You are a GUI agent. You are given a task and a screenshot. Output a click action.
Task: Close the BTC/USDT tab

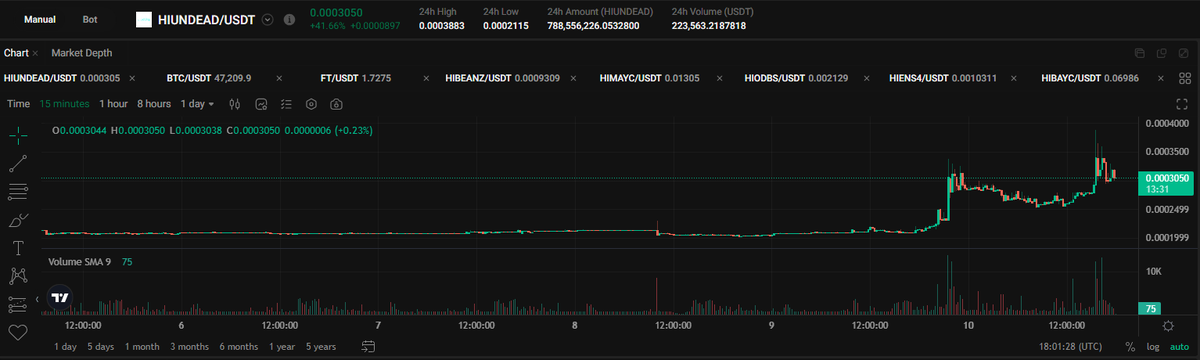pos(279,77)
